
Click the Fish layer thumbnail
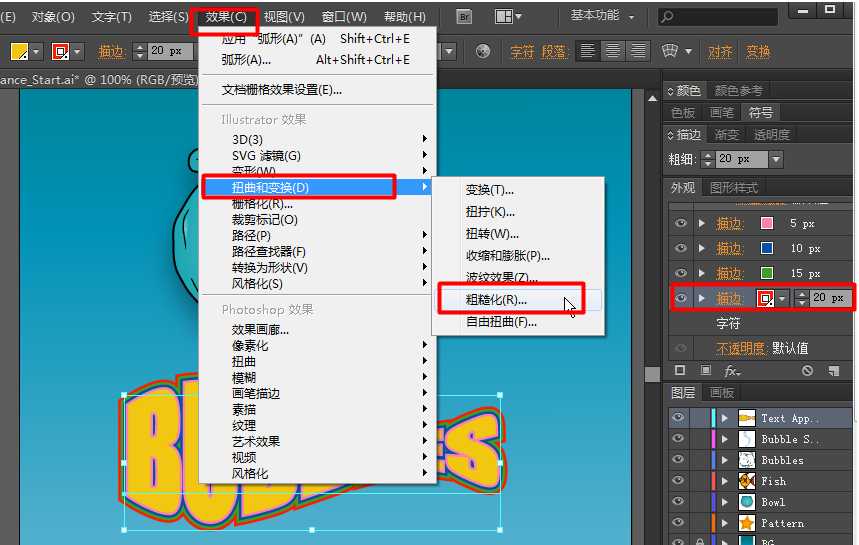pyautogui.click(x=747, y=481)
